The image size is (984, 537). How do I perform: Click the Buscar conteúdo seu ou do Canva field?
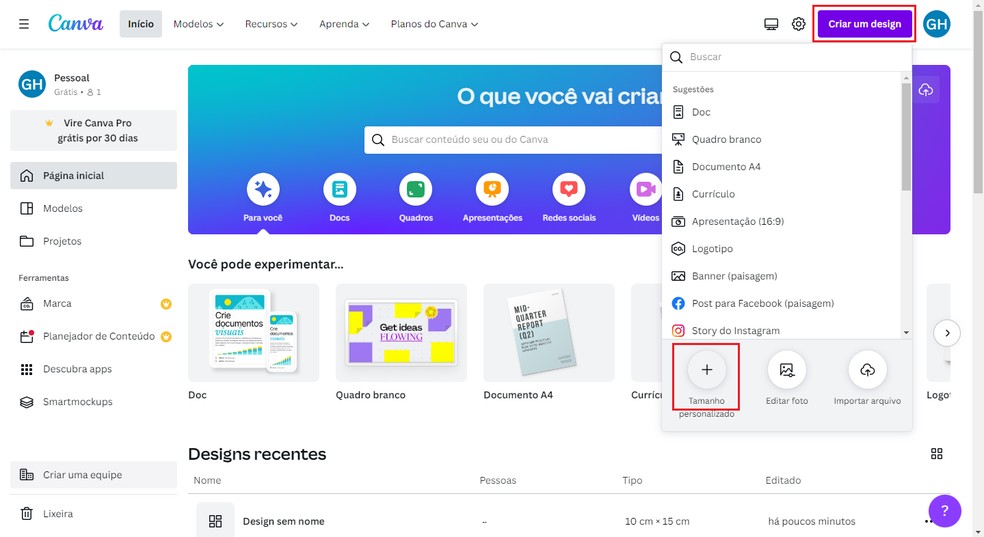[513, 139]
